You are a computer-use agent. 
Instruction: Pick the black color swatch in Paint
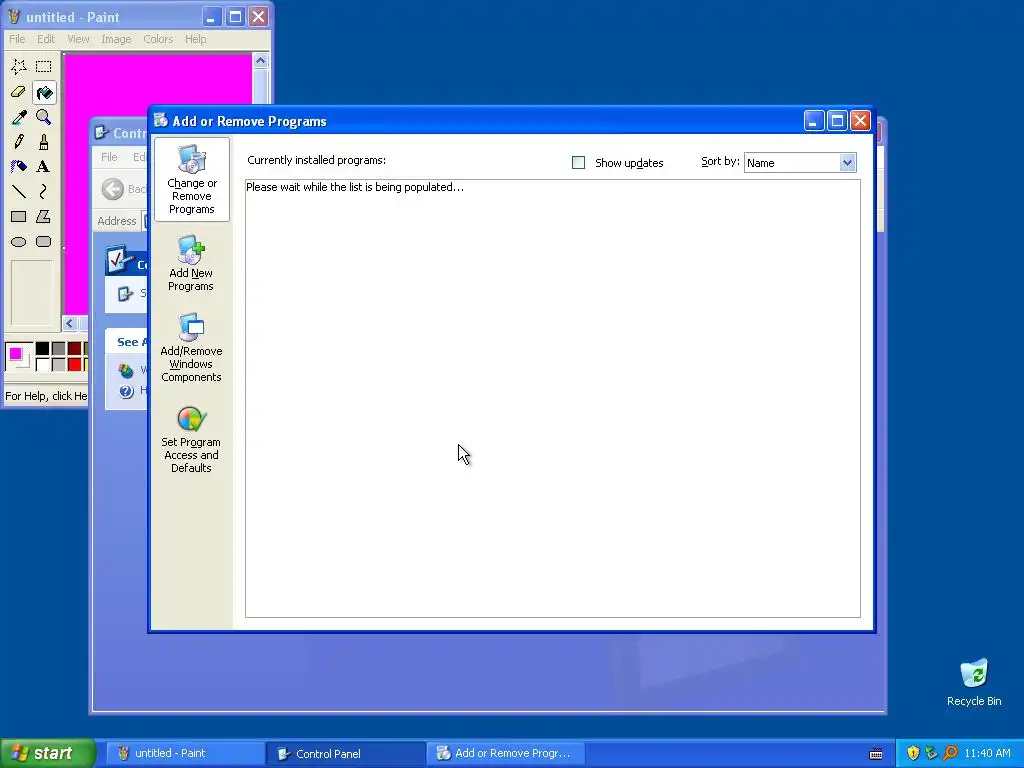tap(42, 349)
